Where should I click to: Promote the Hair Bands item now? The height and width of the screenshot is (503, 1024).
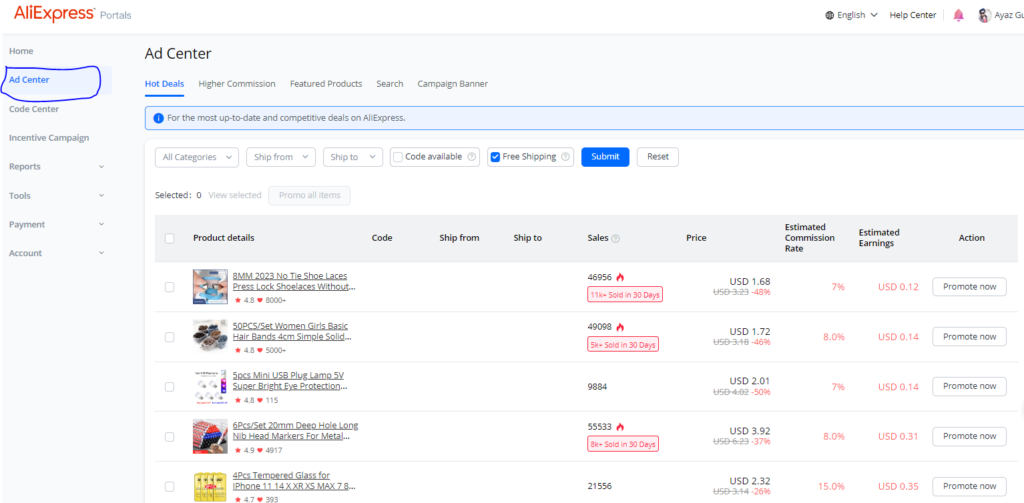coord(969,336)
